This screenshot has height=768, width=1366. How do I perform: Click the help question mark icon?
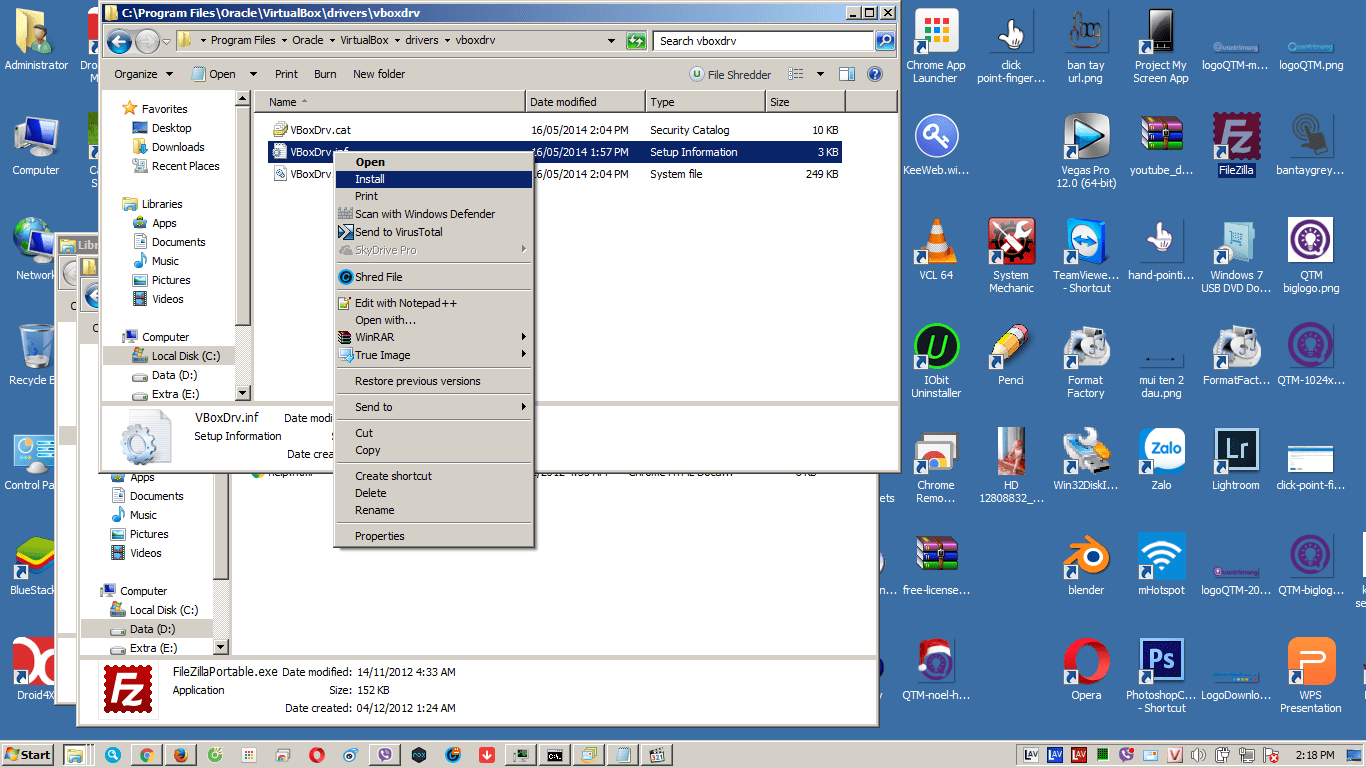875,74
